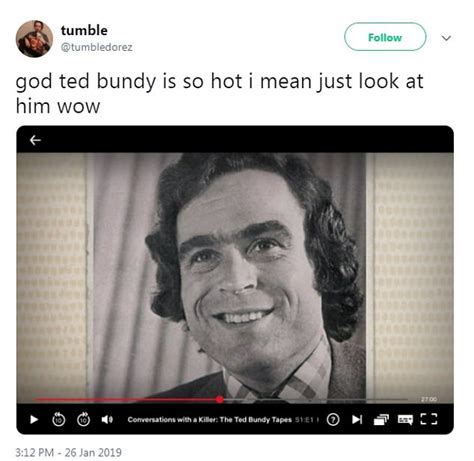Click the red progress bar scrubber handle

219,399
